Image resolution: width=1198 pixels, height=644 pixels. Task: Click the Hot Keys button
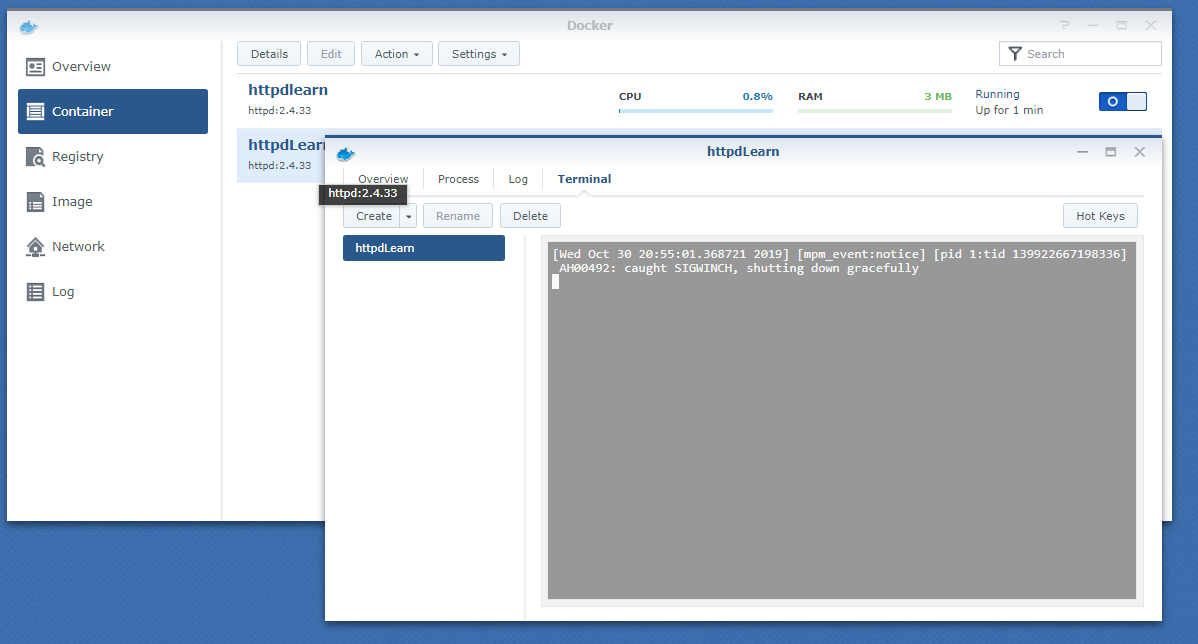(x=1100, y=215)
